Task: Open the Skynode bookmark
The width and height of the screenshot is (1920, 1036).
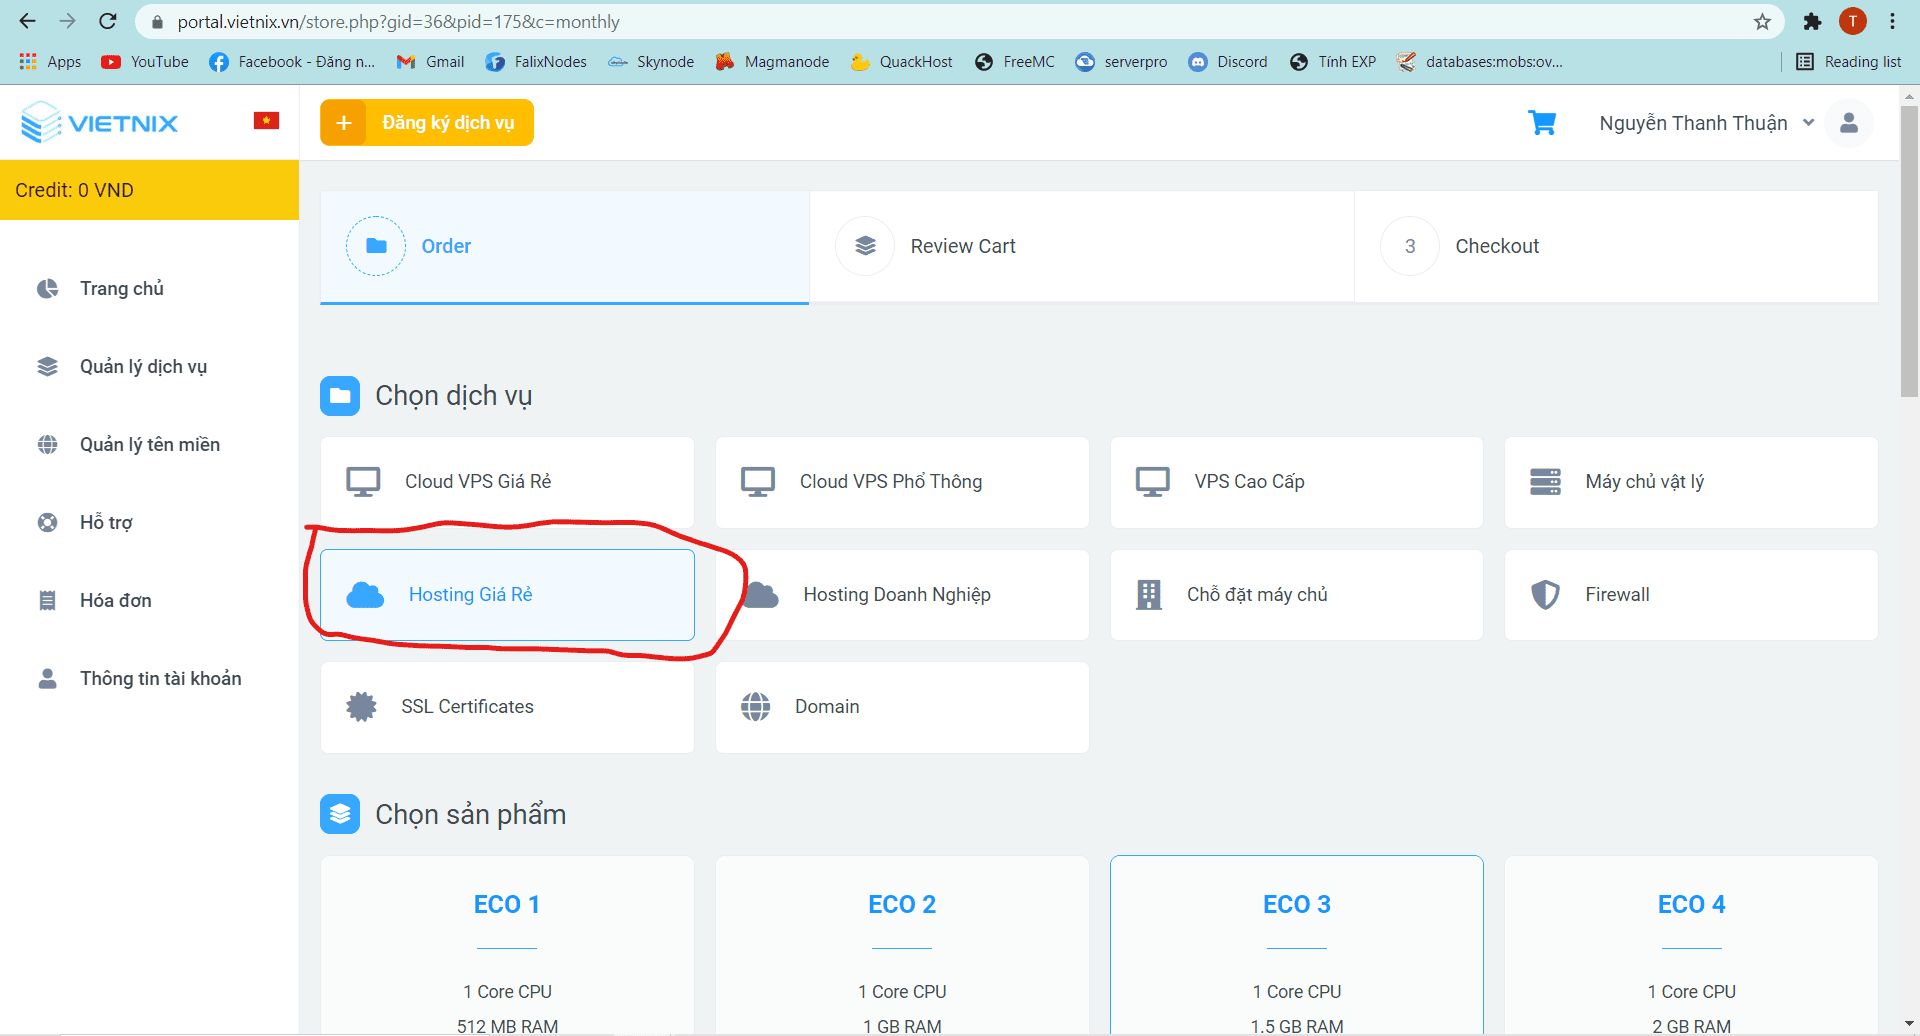Action: [651, 62]
